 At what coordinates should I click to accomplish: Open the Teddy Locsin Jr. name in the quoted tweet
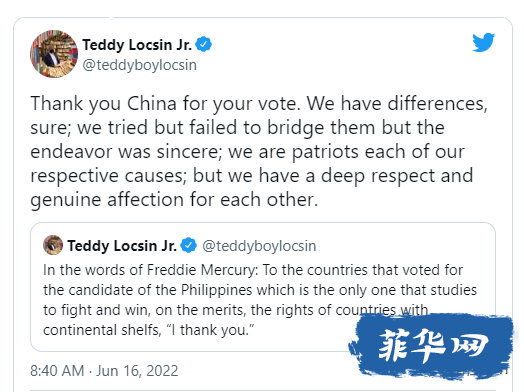(x=122, y=246)
